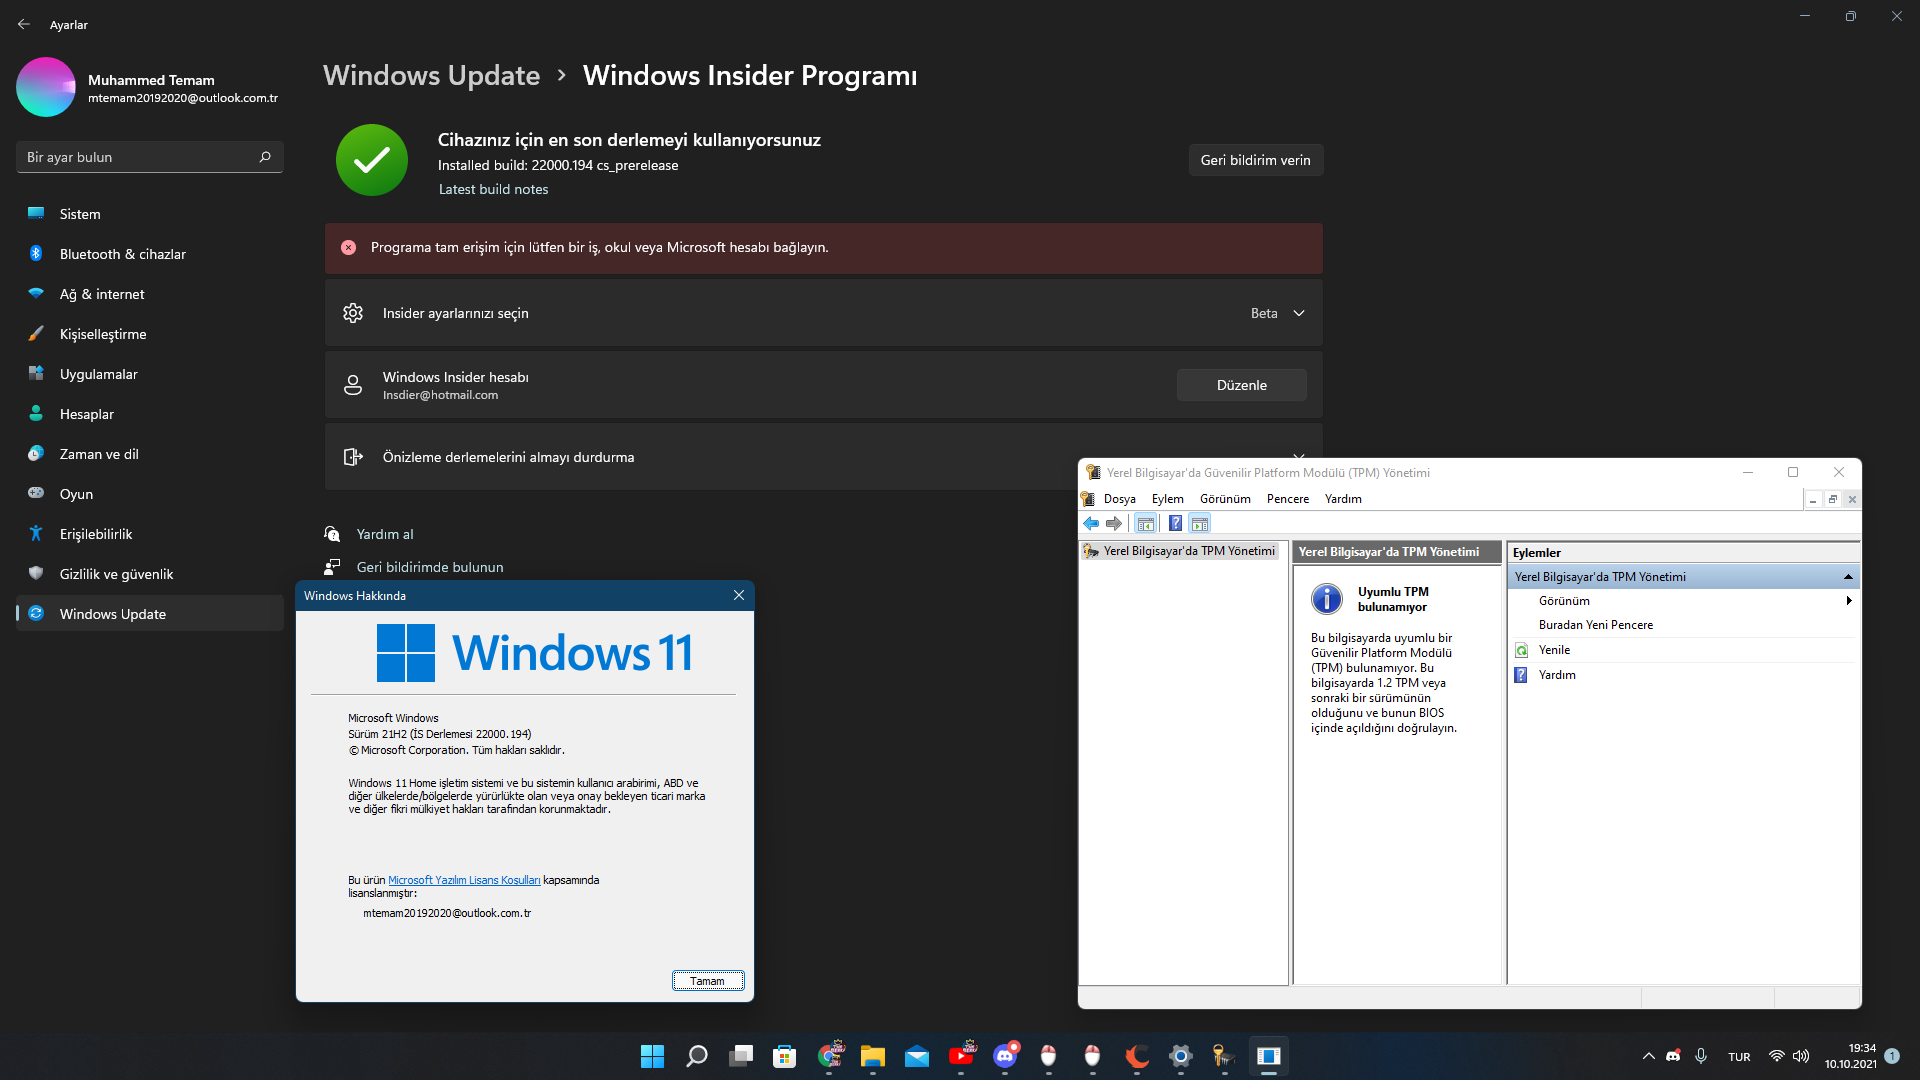Expand the Görünüm submenu arrow
This screenshot has height=1080, width=1920.
tap(1849, 601)
